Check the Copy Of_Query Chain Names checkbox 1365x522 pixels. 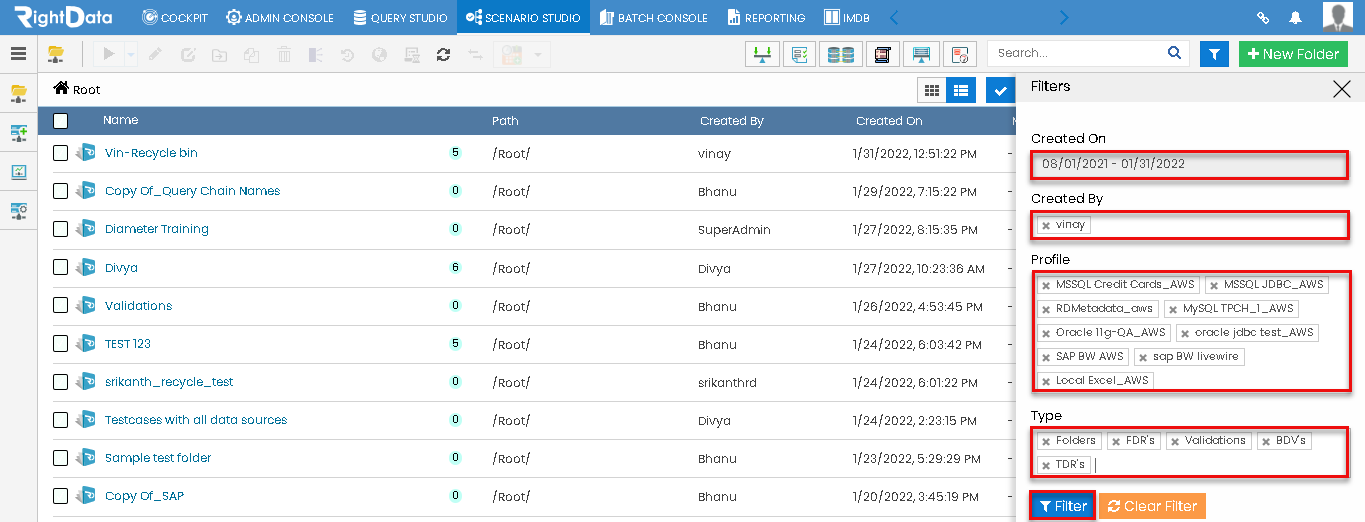pos(61,191)
